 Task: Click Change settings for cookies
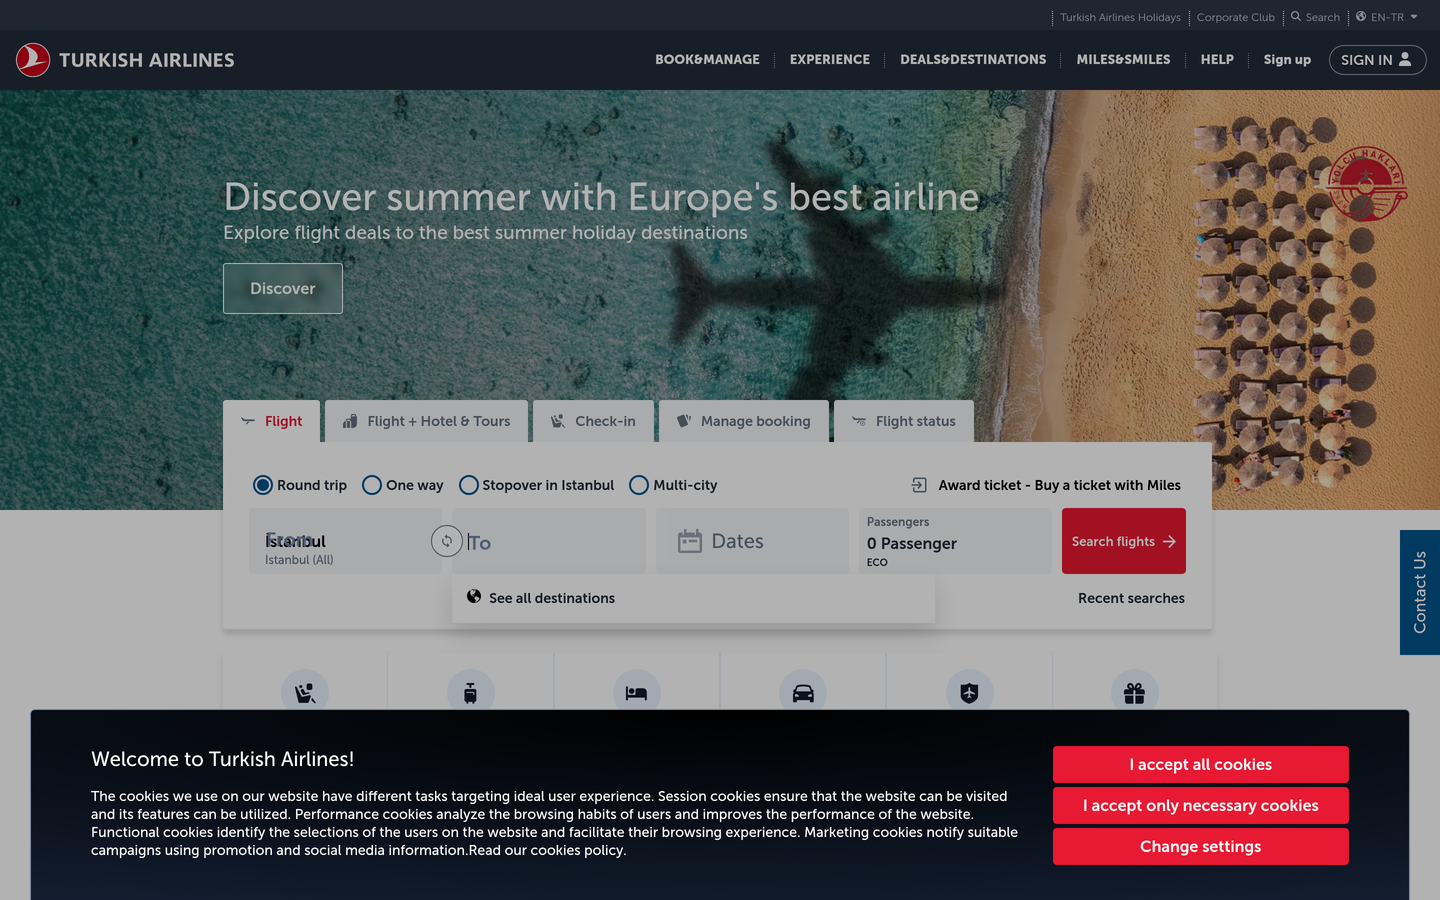pos(1201,847)
